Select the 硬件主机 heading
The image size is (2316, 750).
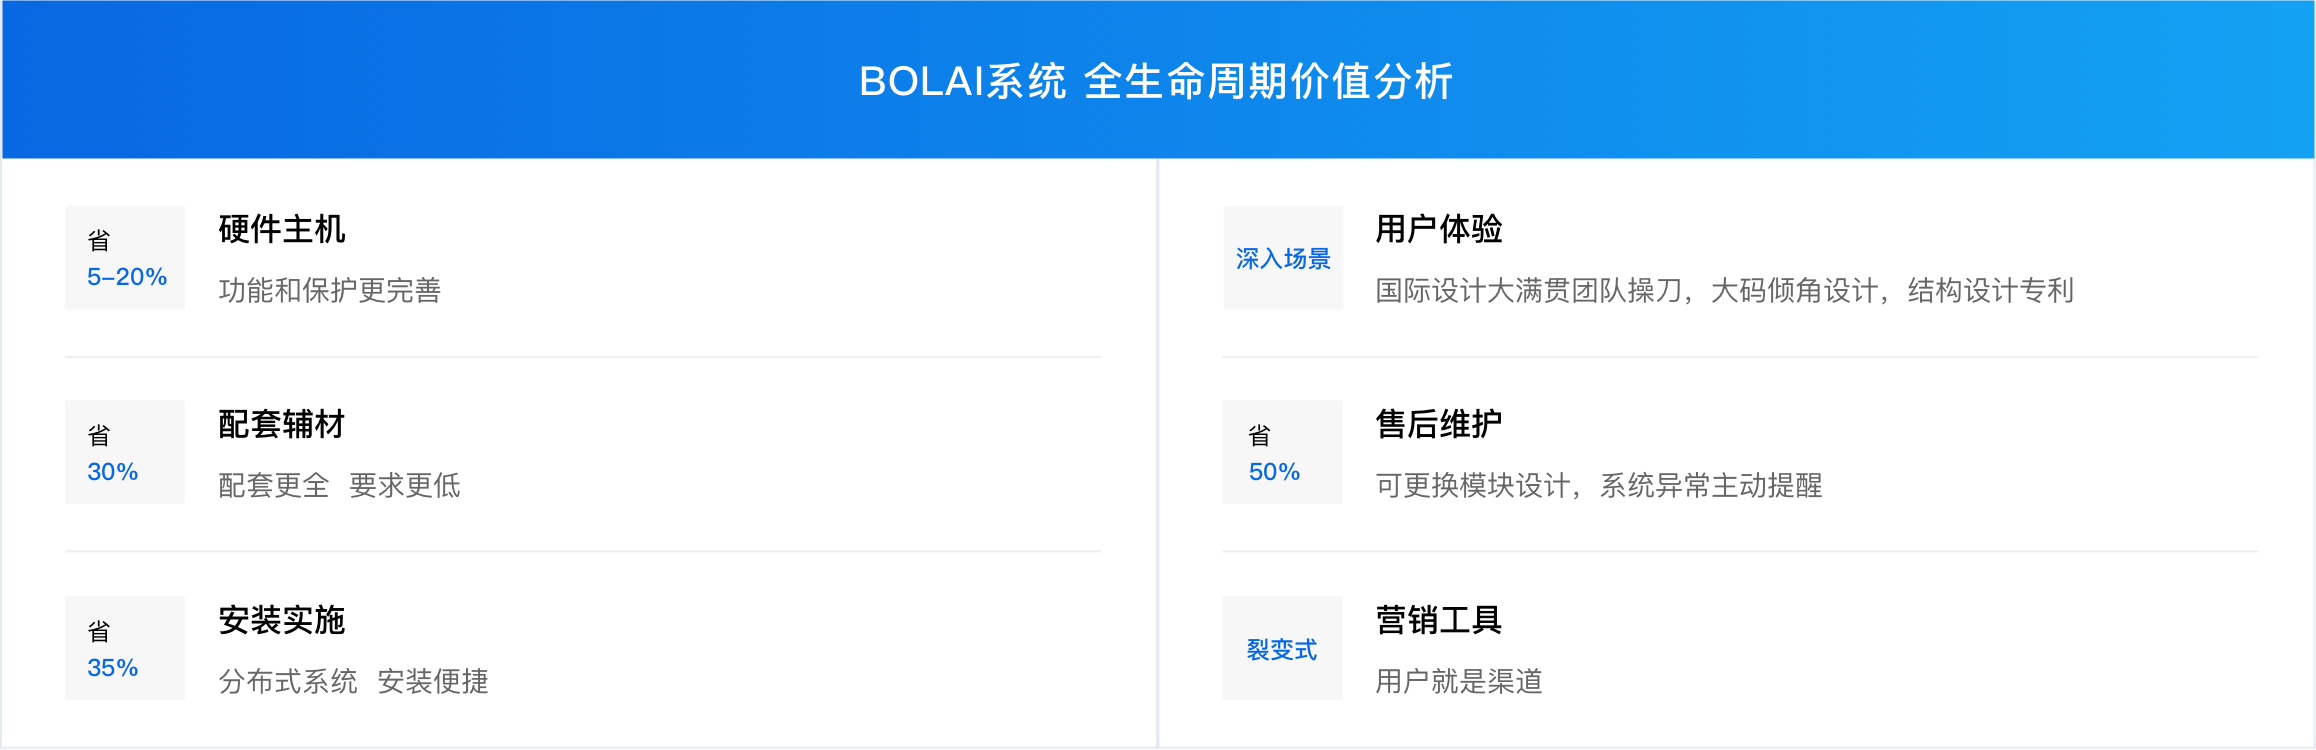click(282, 229)
